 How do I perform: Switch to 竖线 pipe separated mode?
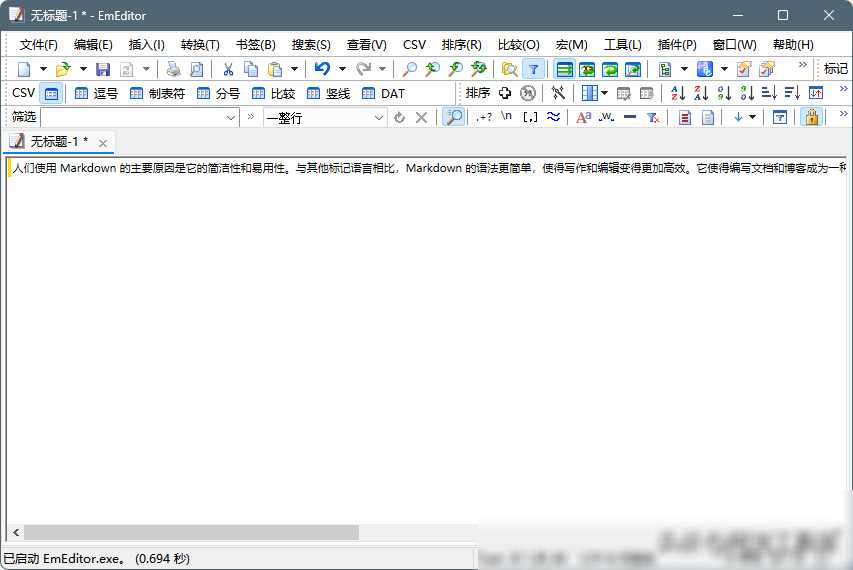328,94
